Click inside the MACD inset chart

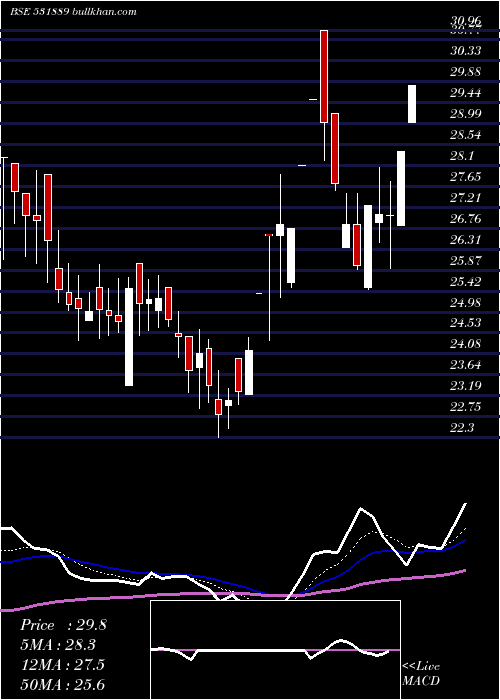(x=275, y=650)
